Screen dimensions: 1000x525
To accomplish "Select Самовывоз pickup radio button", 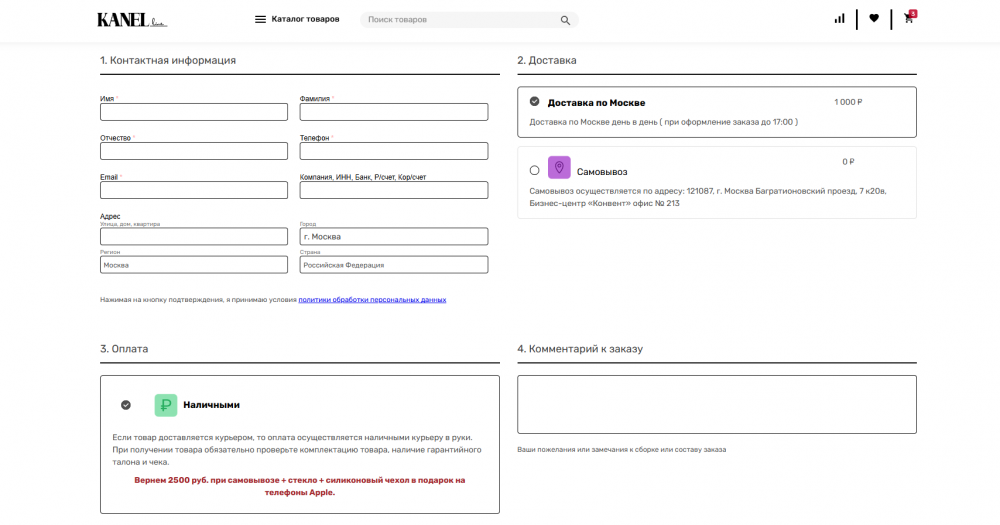I will [534, 171].
